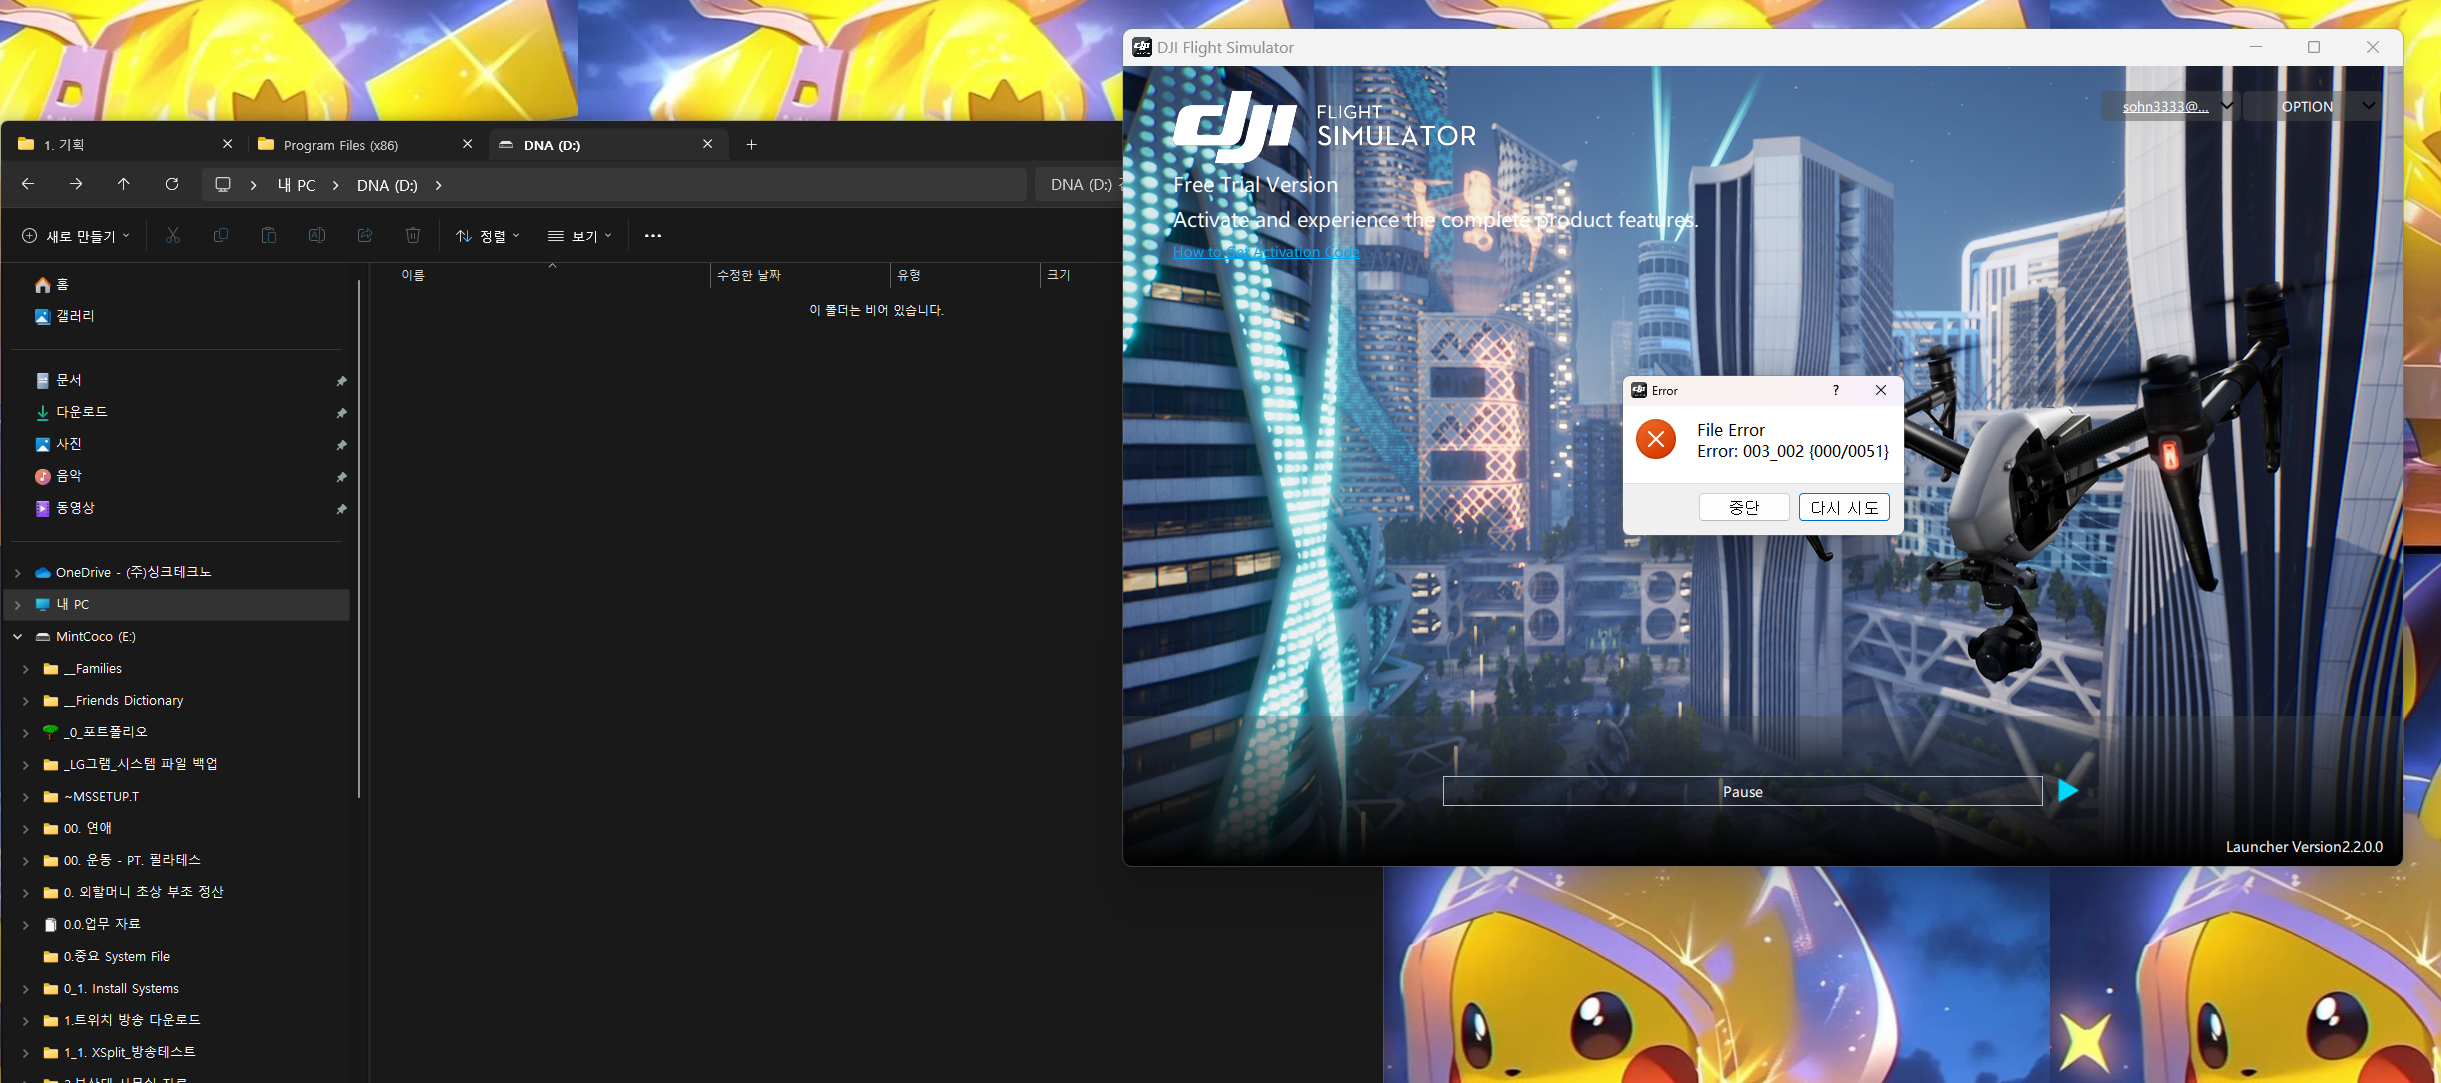Image resolution: width=2441 pixels, height=1083 pixels.
Task: Click the Copy icon in Explorer toolbar
Action: [x=221, y=236]
